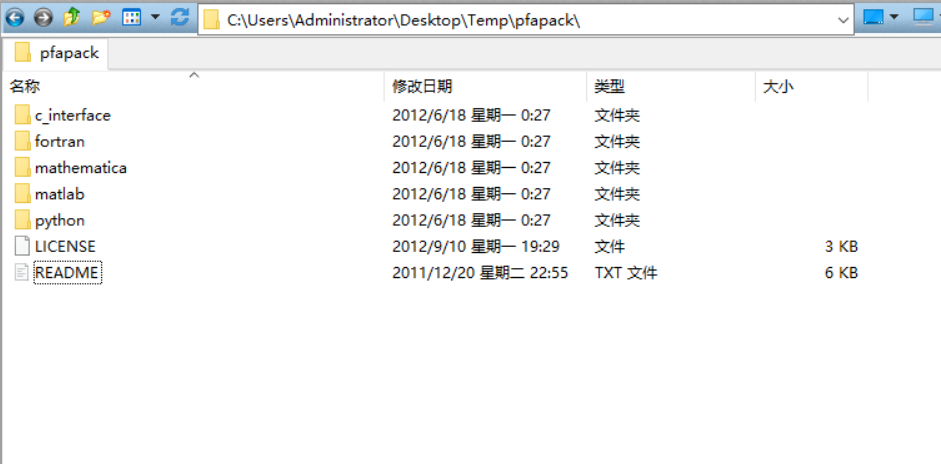This screenshot has width=941, height=464.
Task: Refresh the file list
Action: (179, 18)
